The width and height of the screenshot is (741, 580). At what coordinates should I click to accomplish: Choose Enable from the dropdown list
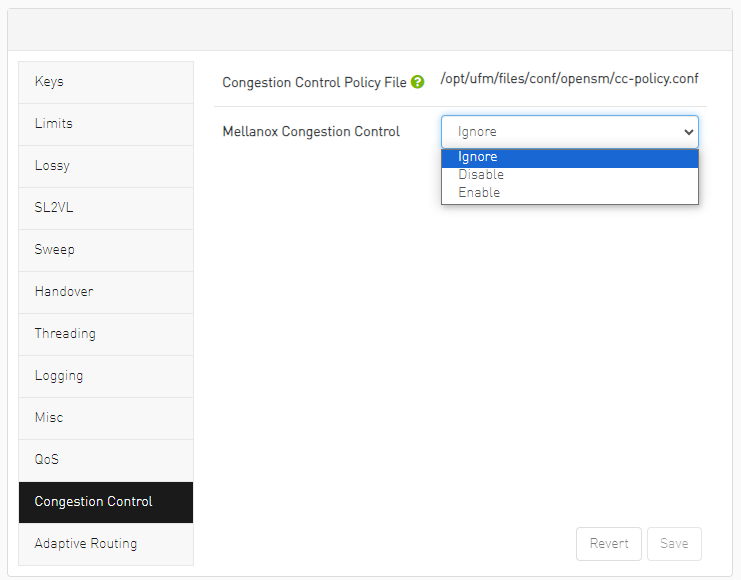pos(569,193)
